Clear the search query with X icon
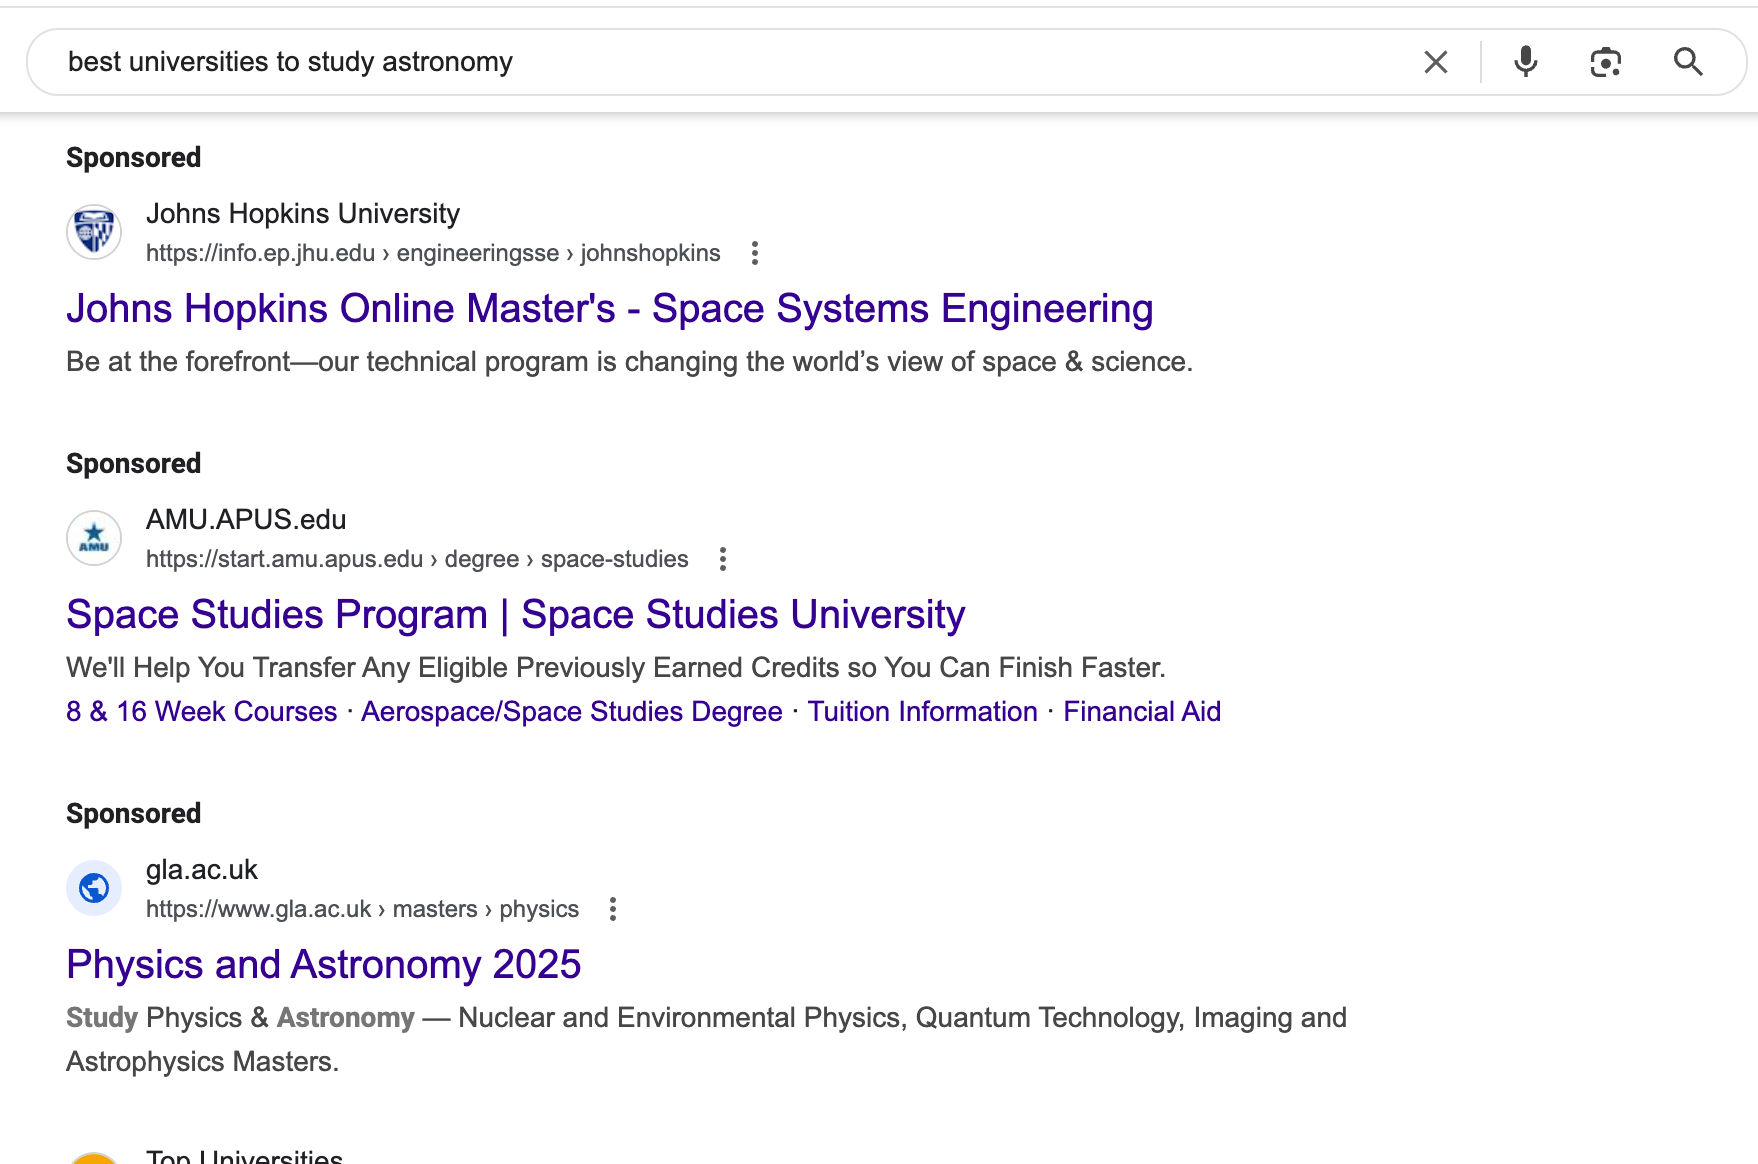 click(x=1436, y=62)
